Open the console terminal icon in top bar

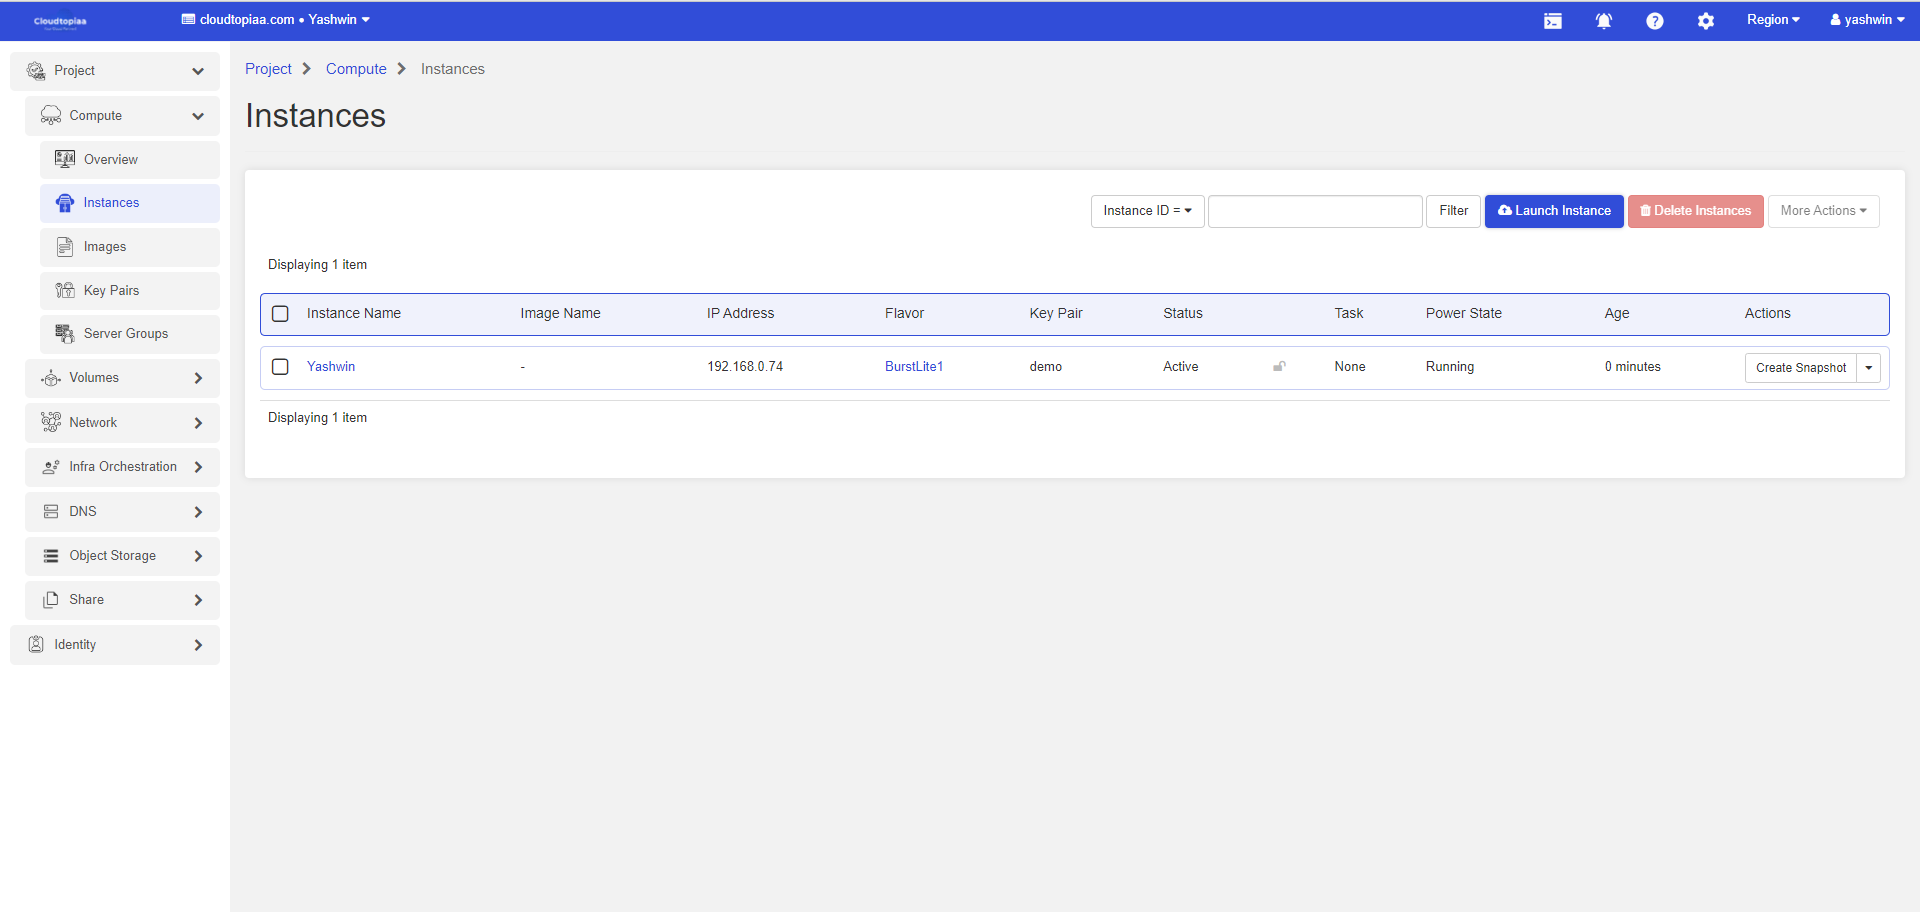pyautogui.click(x=1552, y=21)
